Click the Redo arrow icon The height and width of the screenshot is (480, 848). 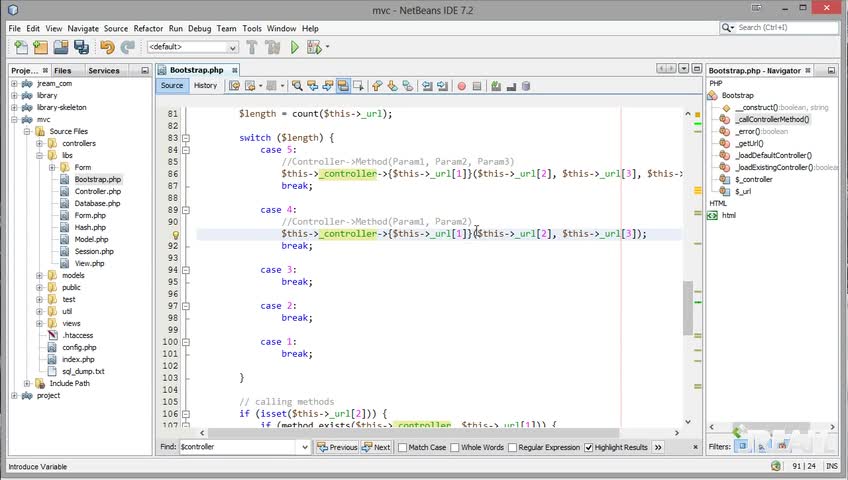pos(128,48)
